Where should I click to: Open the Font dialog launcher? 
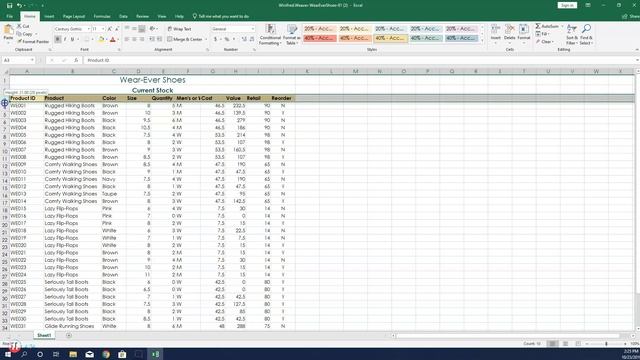tap(119, 50)
